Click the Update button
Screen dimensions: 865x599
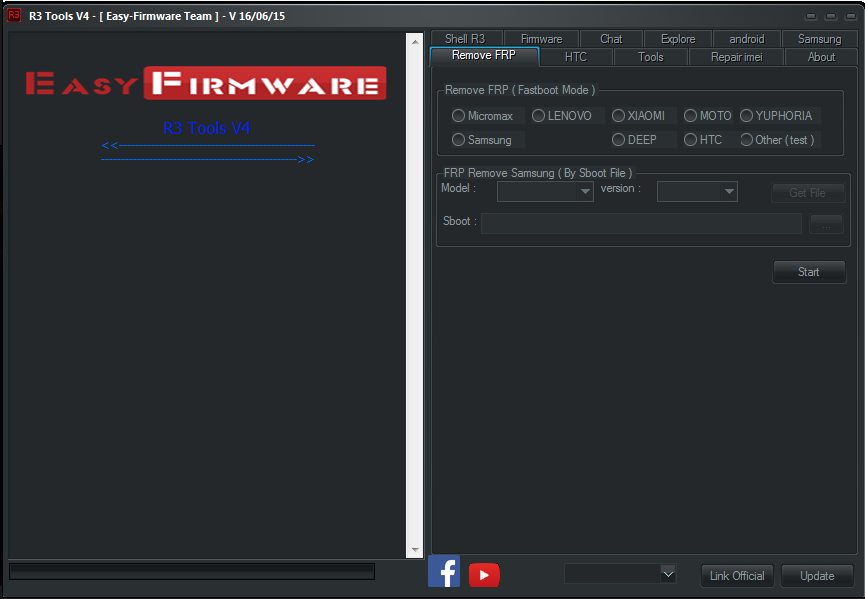[817, 576]
